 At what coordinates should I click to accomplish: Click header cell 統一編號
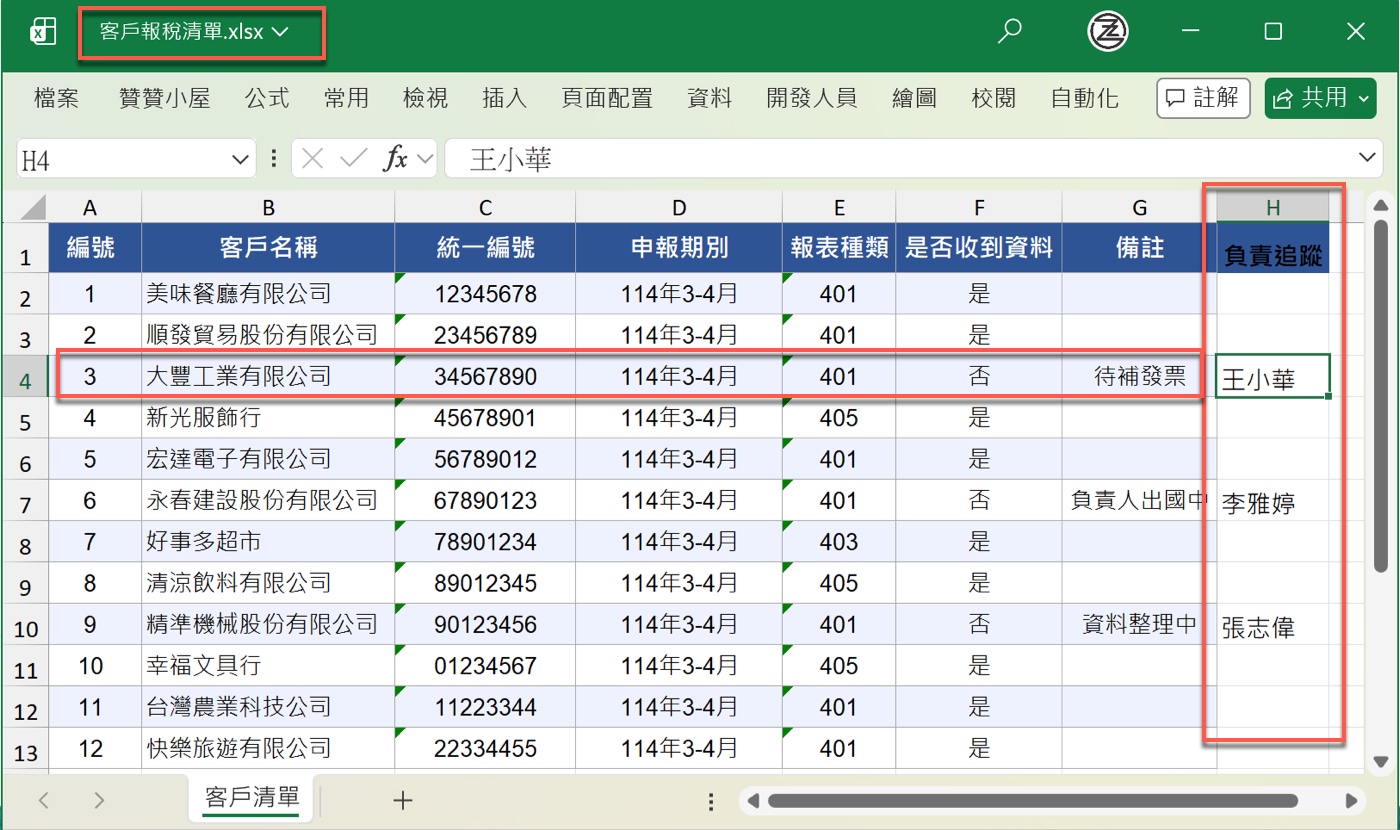click(485, 248)
